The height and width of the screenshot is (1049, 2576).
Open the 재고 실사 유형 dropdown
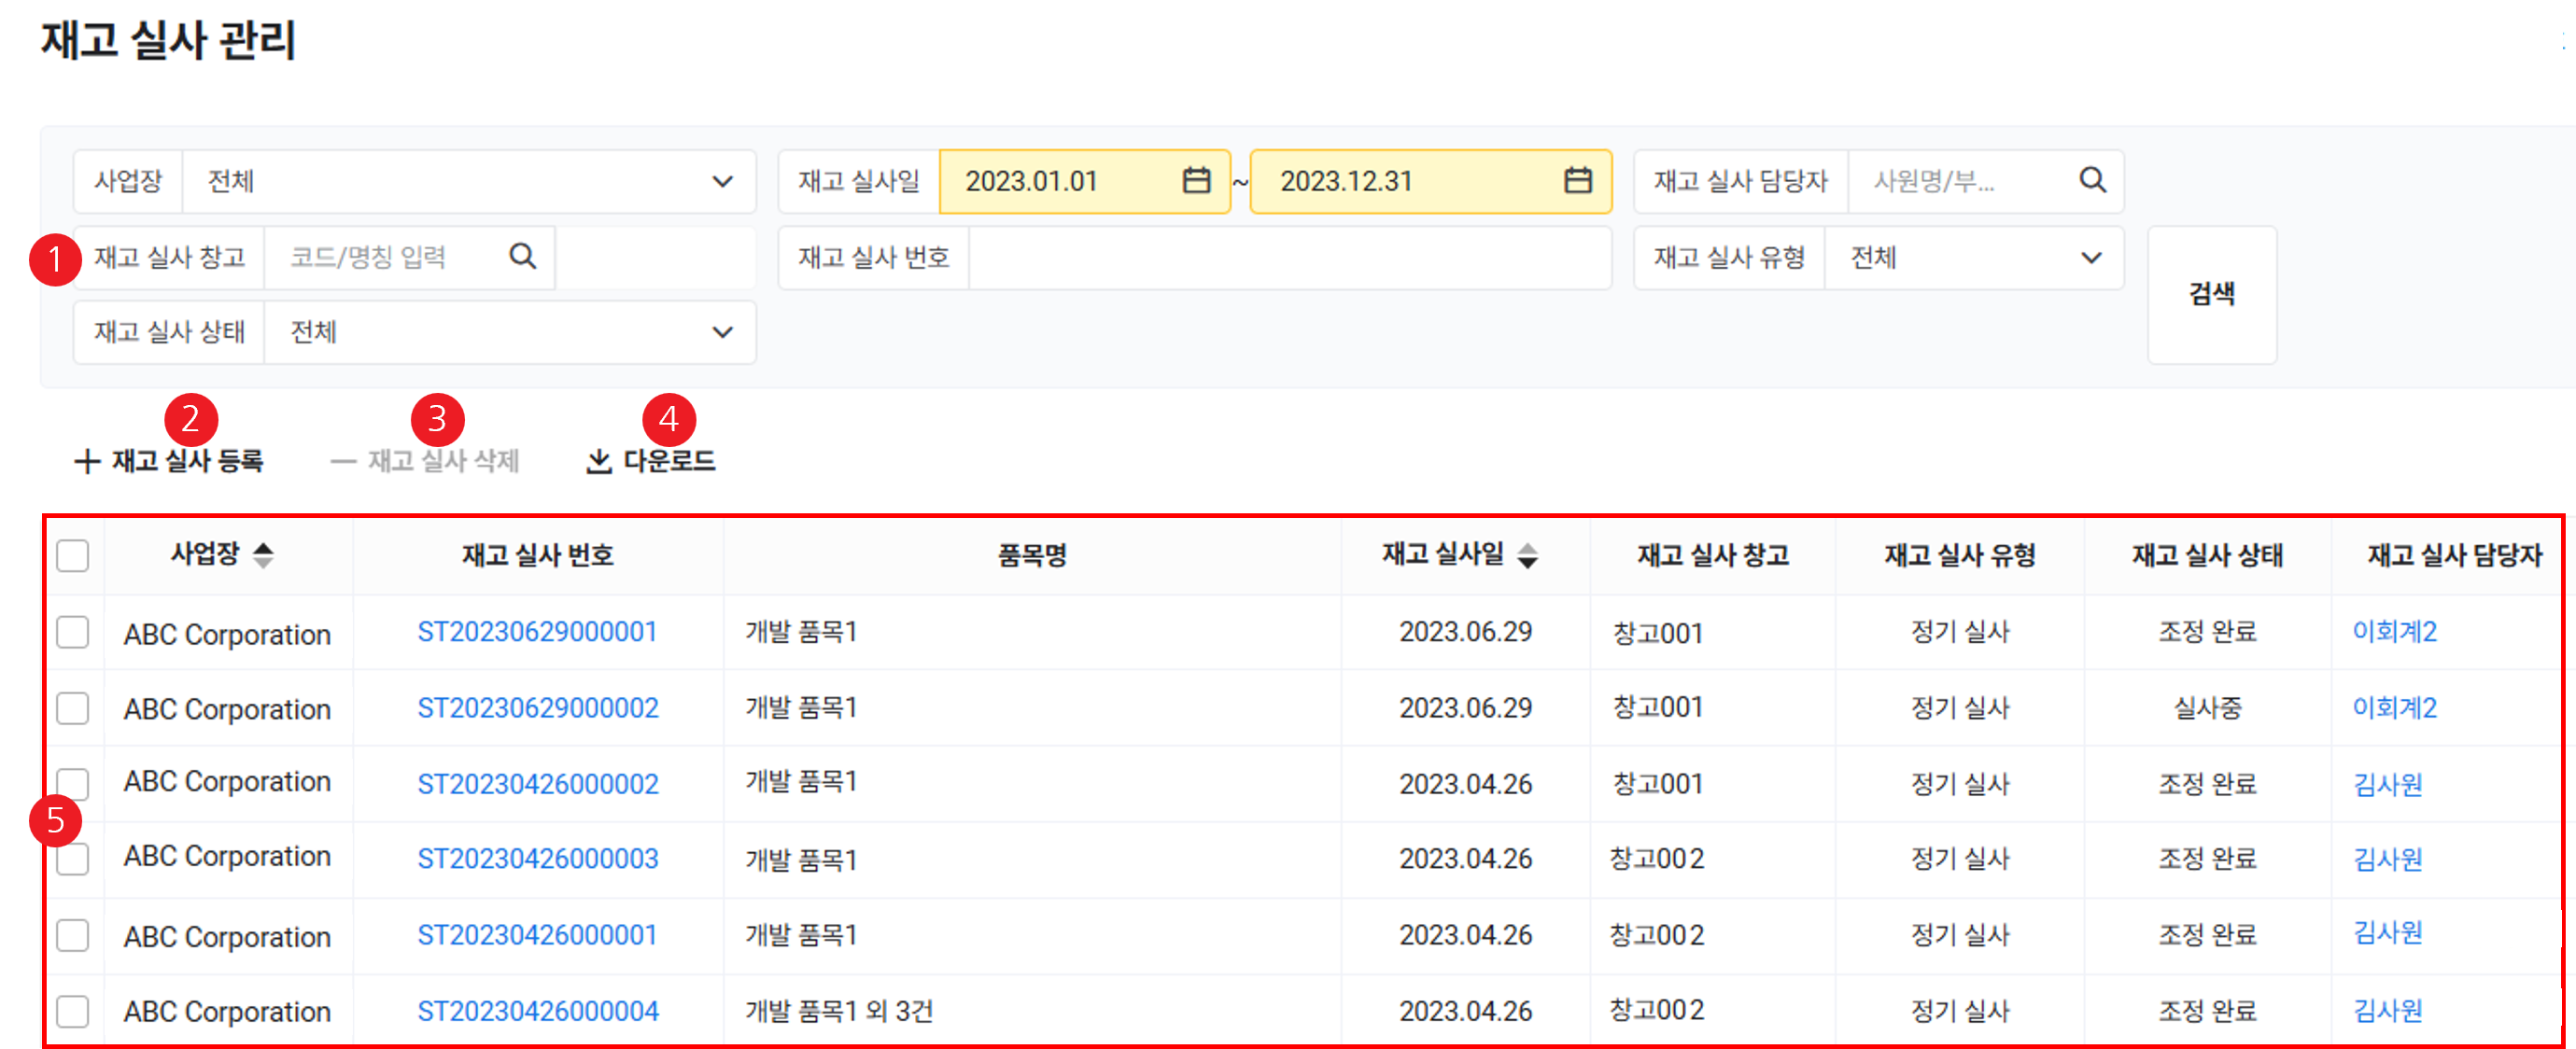pyautogui.click(x=2090, y=257)
